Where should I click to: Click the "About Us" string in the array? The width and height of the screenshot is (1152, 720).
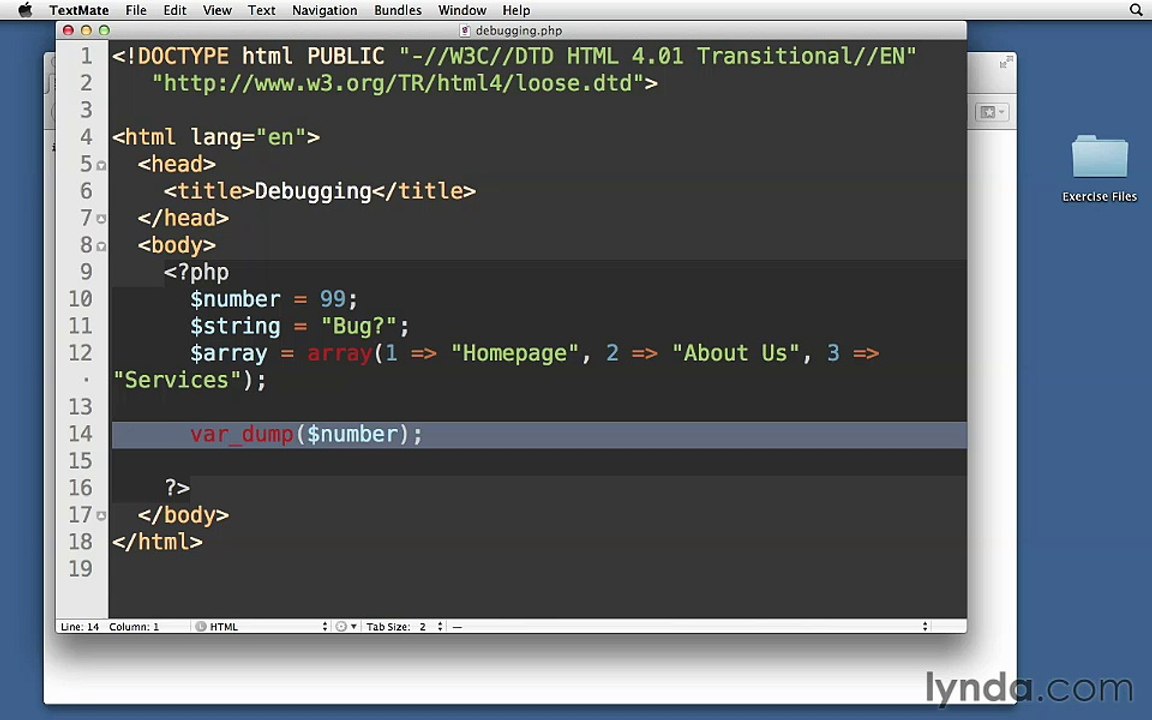735,353
